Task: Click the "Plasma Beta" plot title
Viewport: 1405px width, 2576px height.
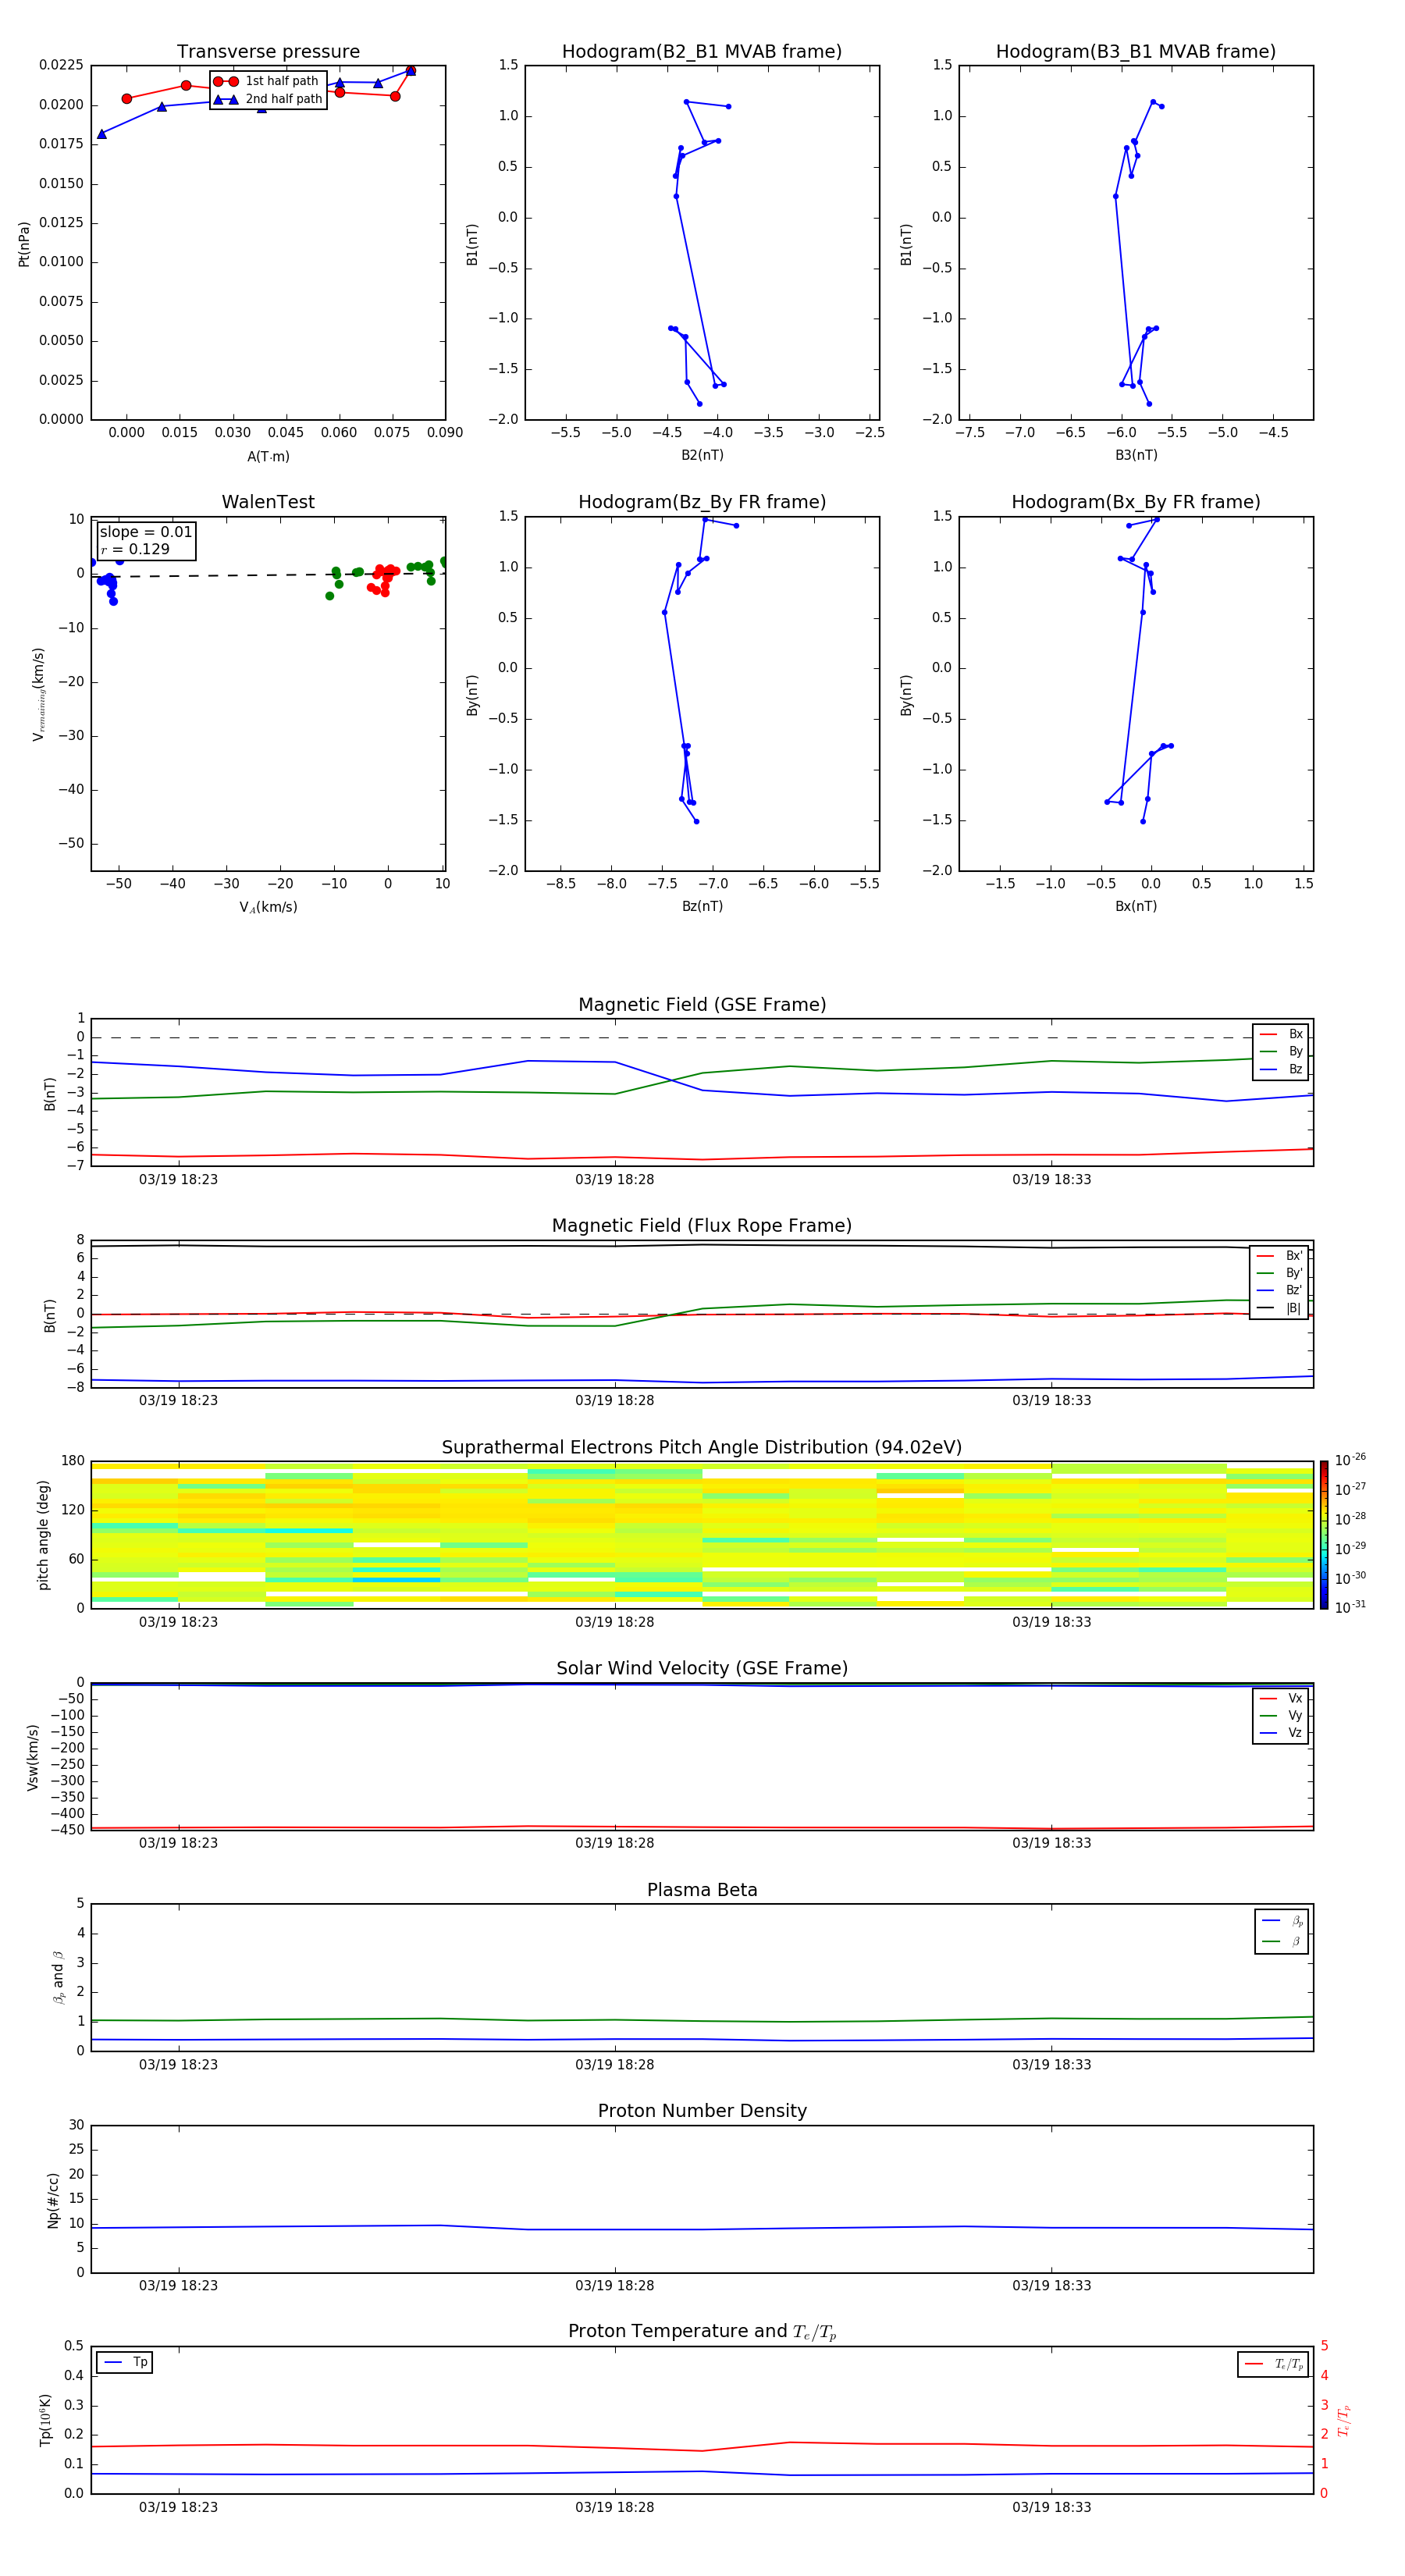Action: (702, 1890)
